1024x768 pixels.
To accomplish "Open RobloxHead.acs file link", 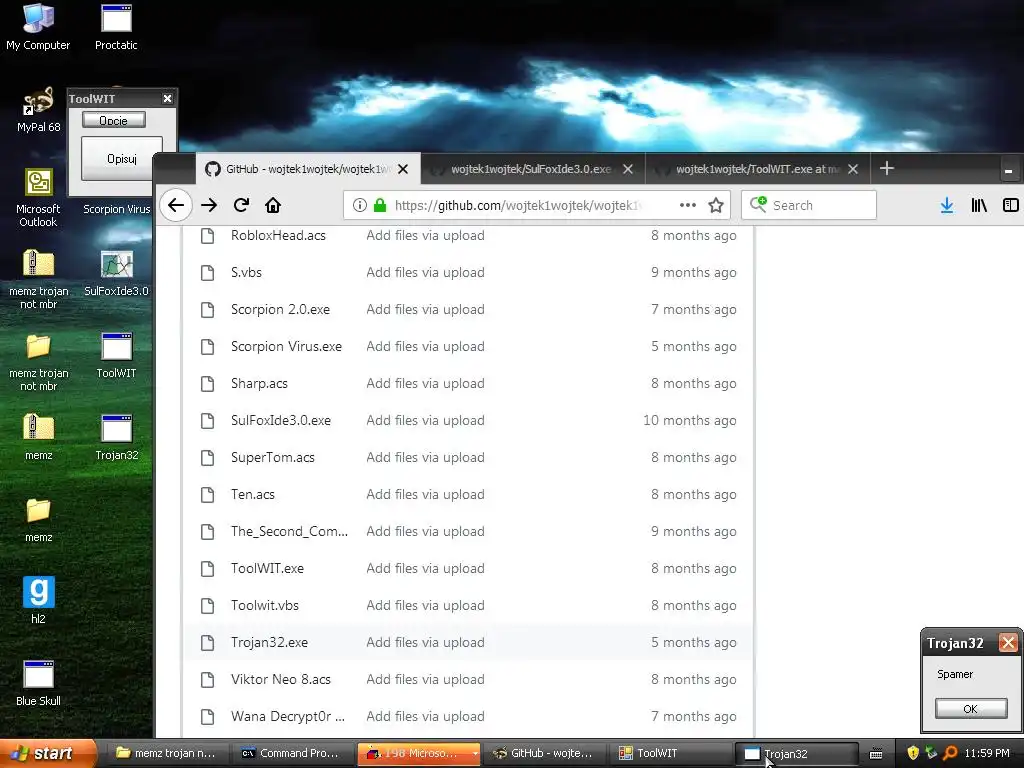I will point(278,235).
